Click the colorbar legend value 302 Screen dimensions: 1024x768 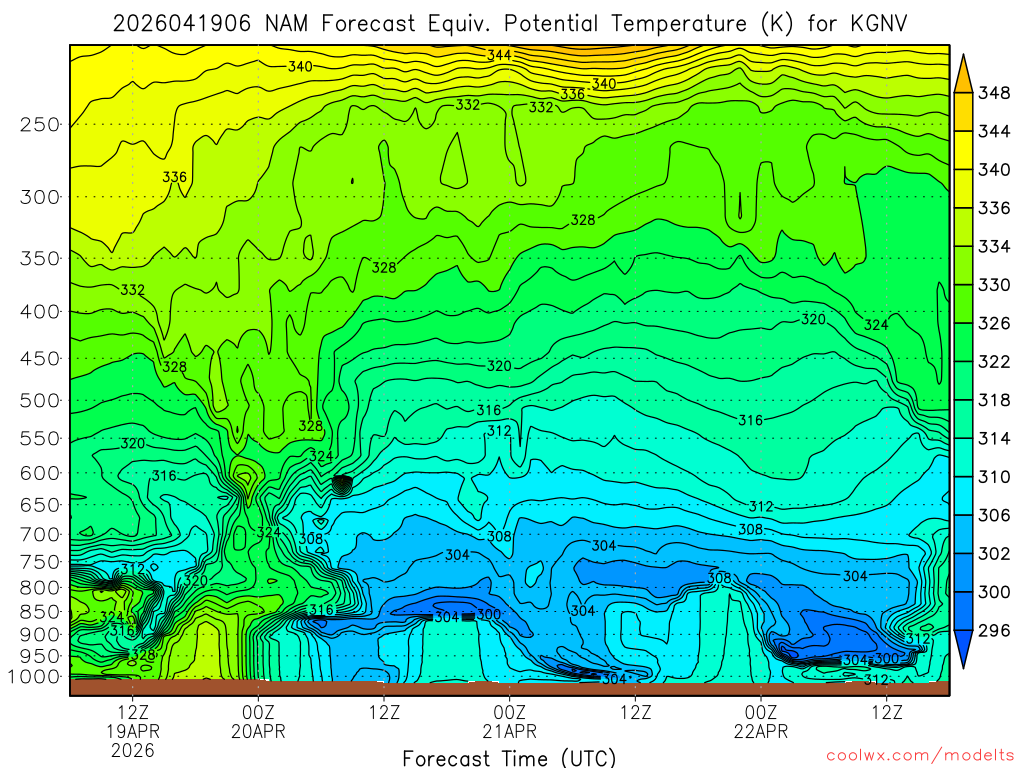[994, 553]
